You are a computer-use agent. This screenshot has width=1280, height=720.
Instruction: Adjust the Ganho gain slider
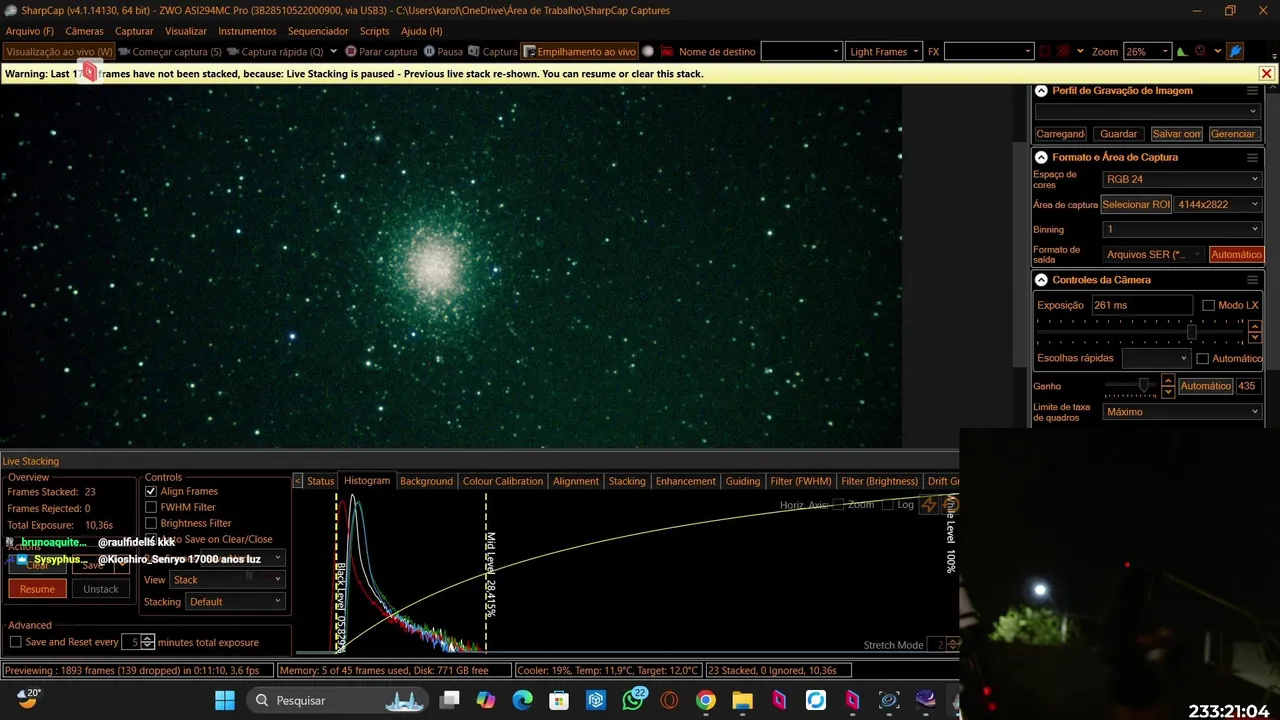tap(1143, 386)
